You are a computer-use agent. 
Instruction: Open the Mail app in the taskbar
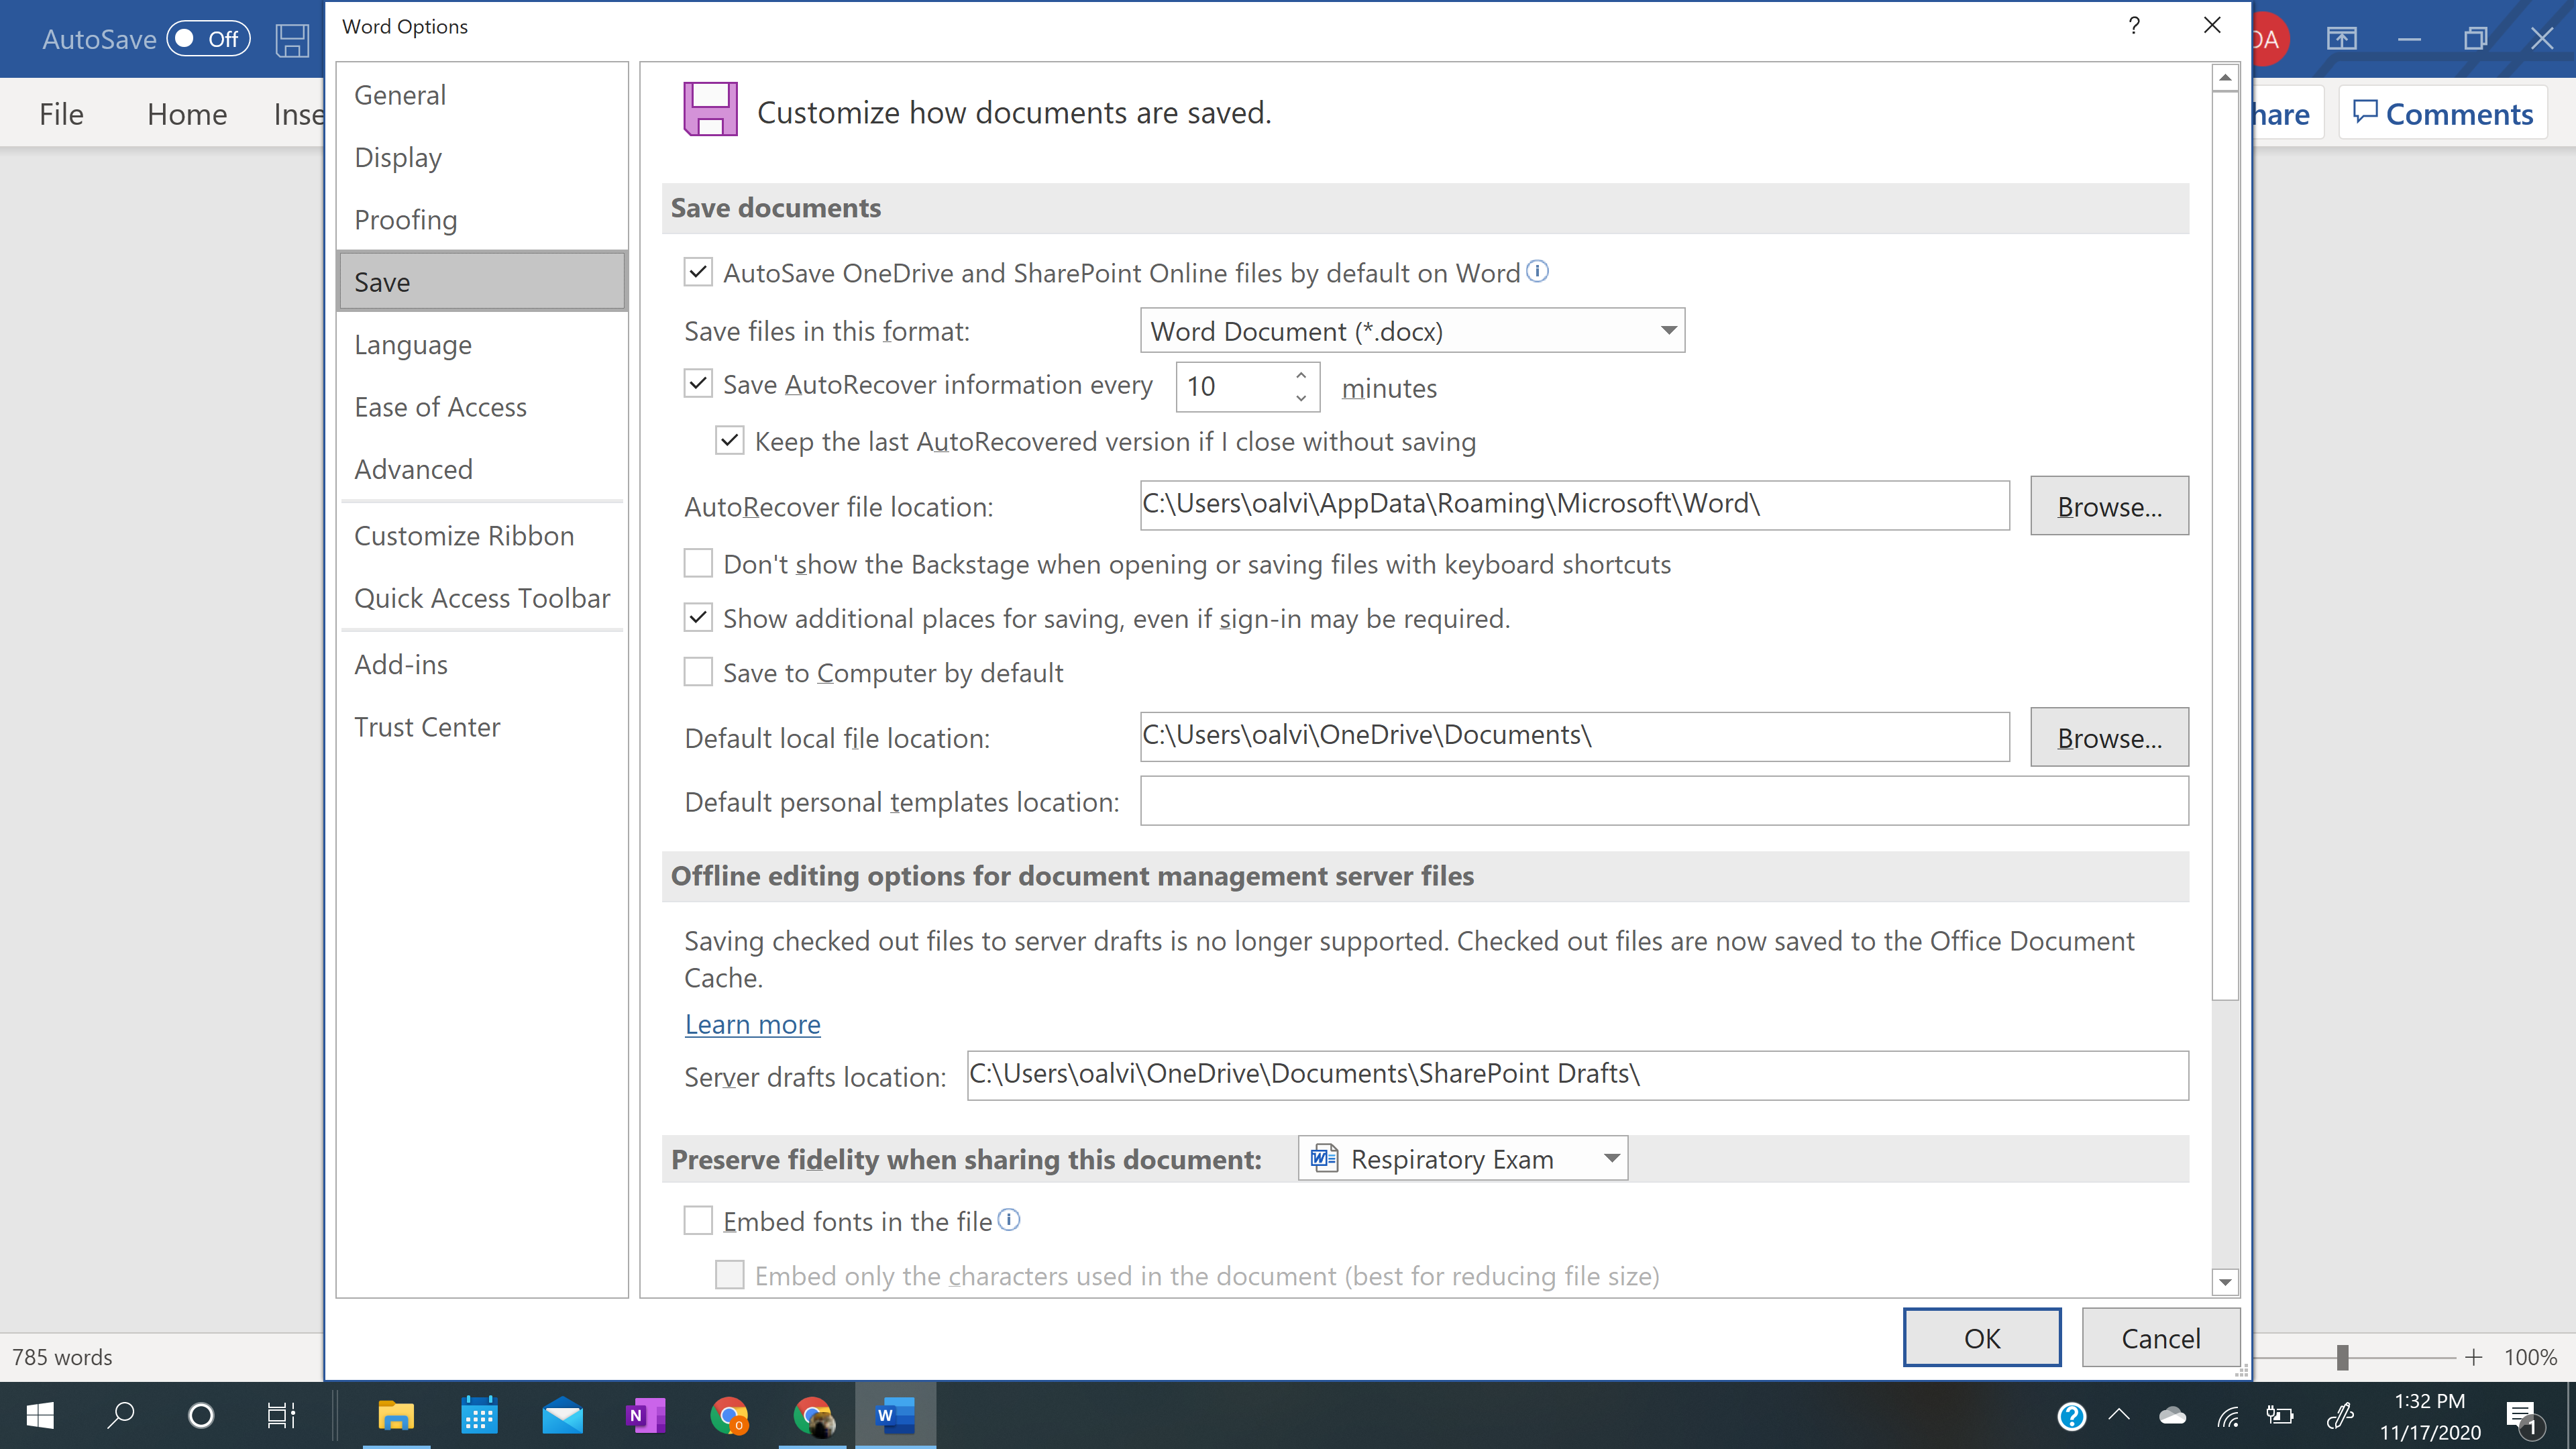pyautogui.click(x=562, y=1415)
